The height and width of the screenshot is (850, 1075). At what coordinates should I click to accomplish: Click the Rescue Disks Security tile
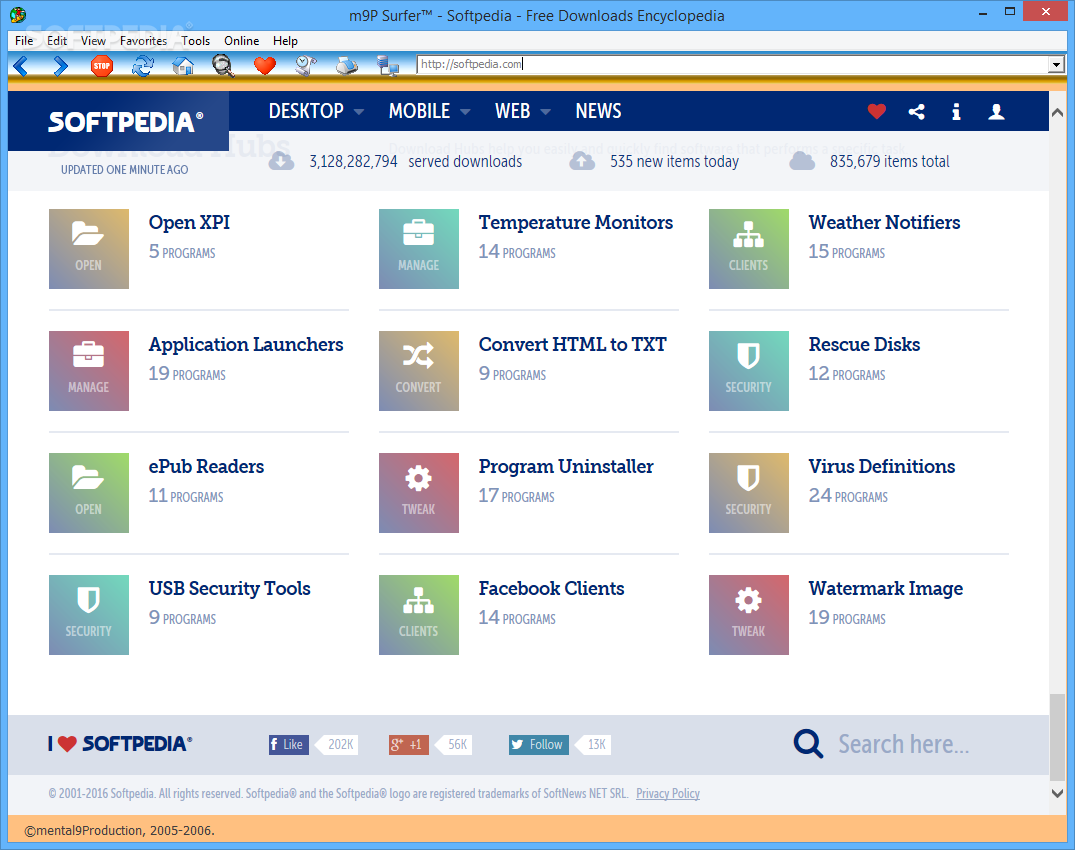[x=749, y=371]
